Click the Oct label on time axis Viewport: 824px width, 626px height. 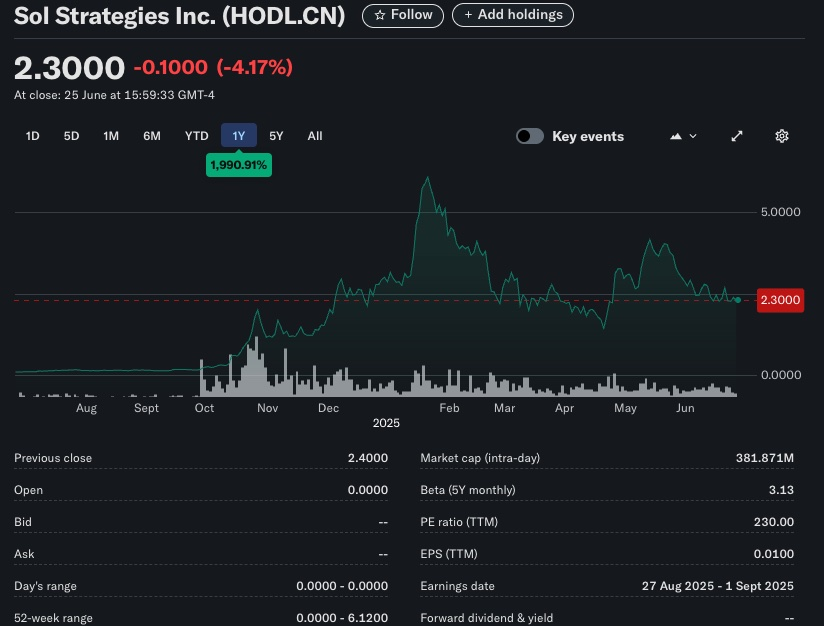tap(204, 408)
